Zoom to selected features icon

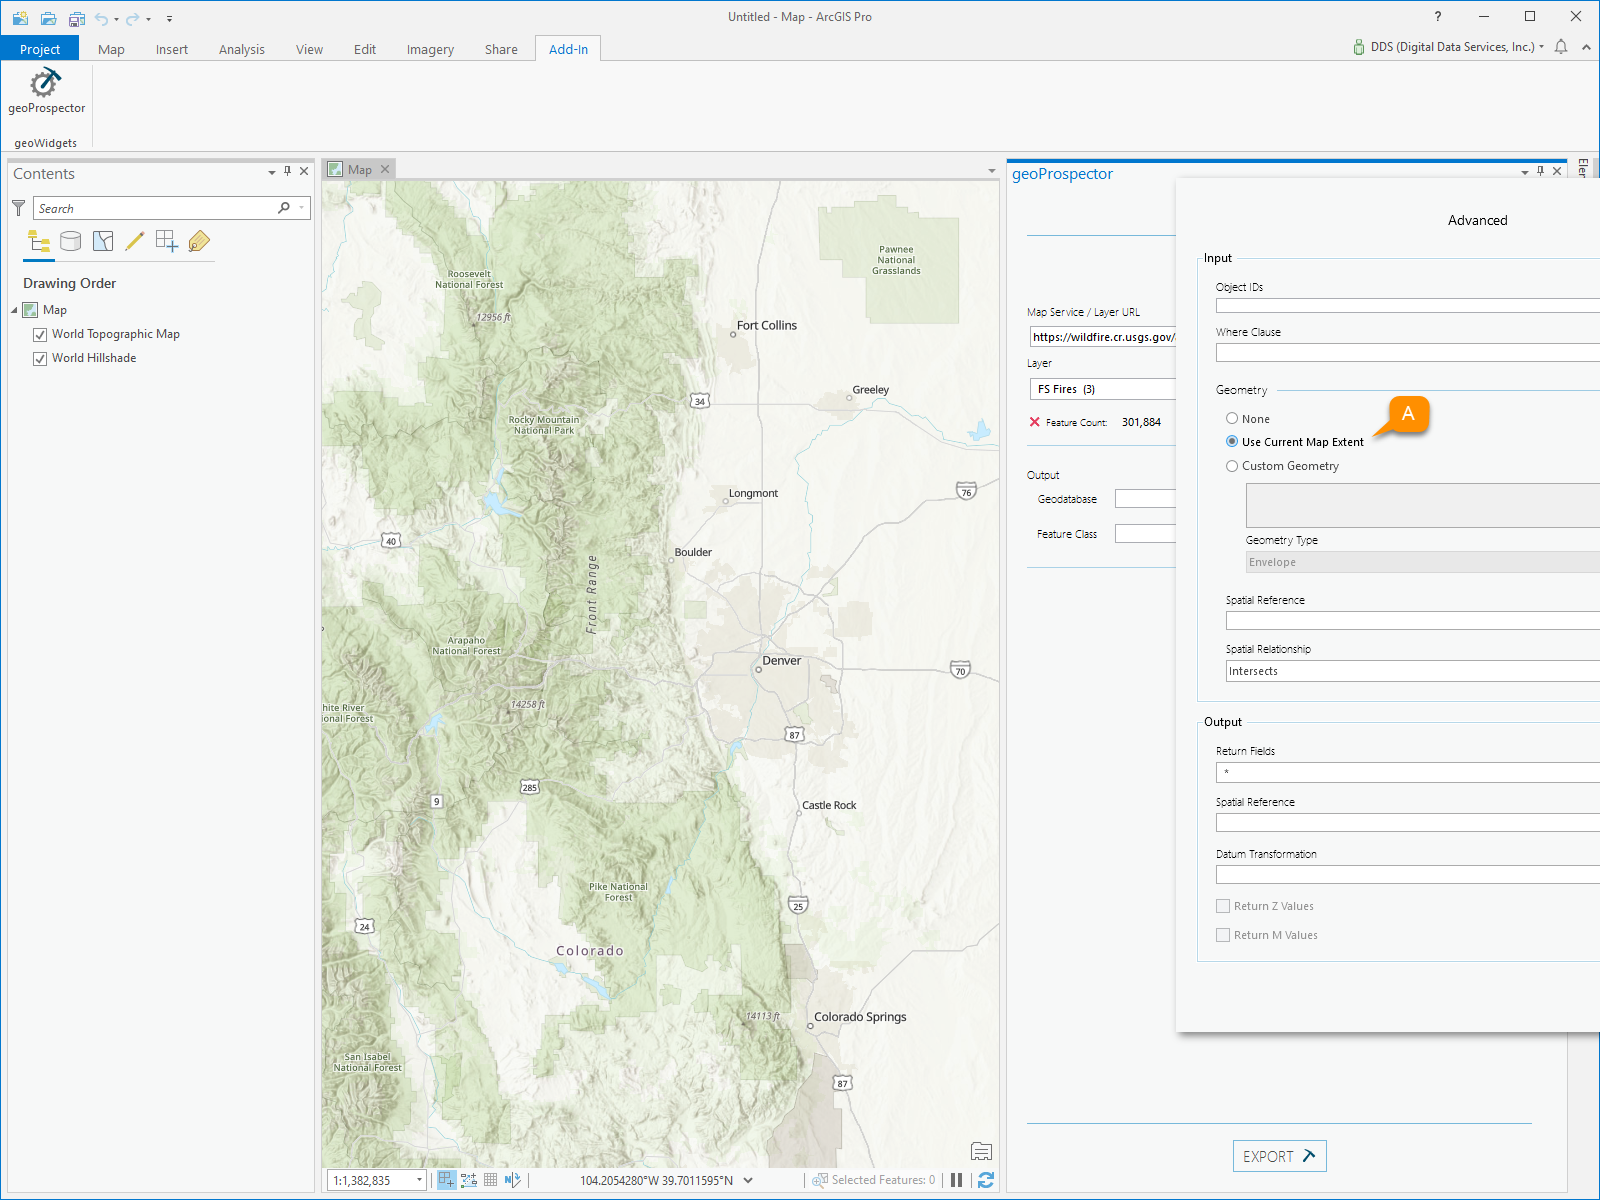click(x=820, y=1180)
